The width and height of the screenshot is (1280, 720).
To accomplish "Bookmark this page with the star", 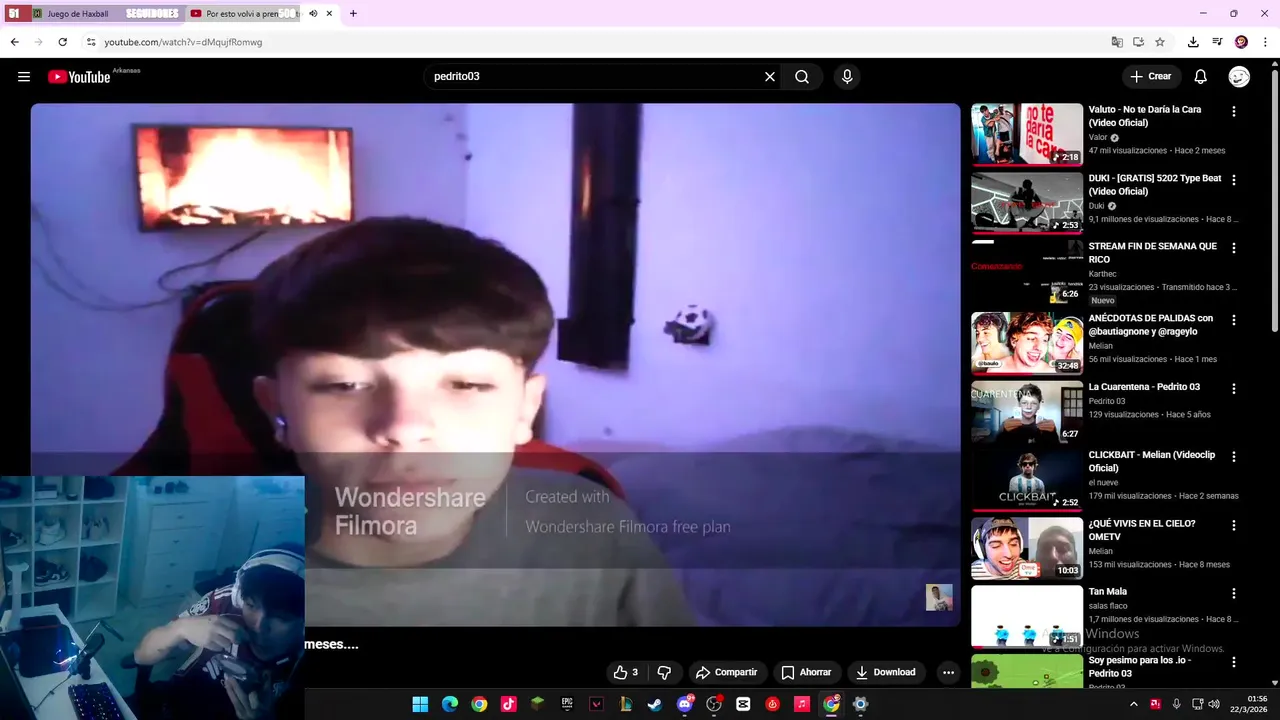I will point(1159,42).
